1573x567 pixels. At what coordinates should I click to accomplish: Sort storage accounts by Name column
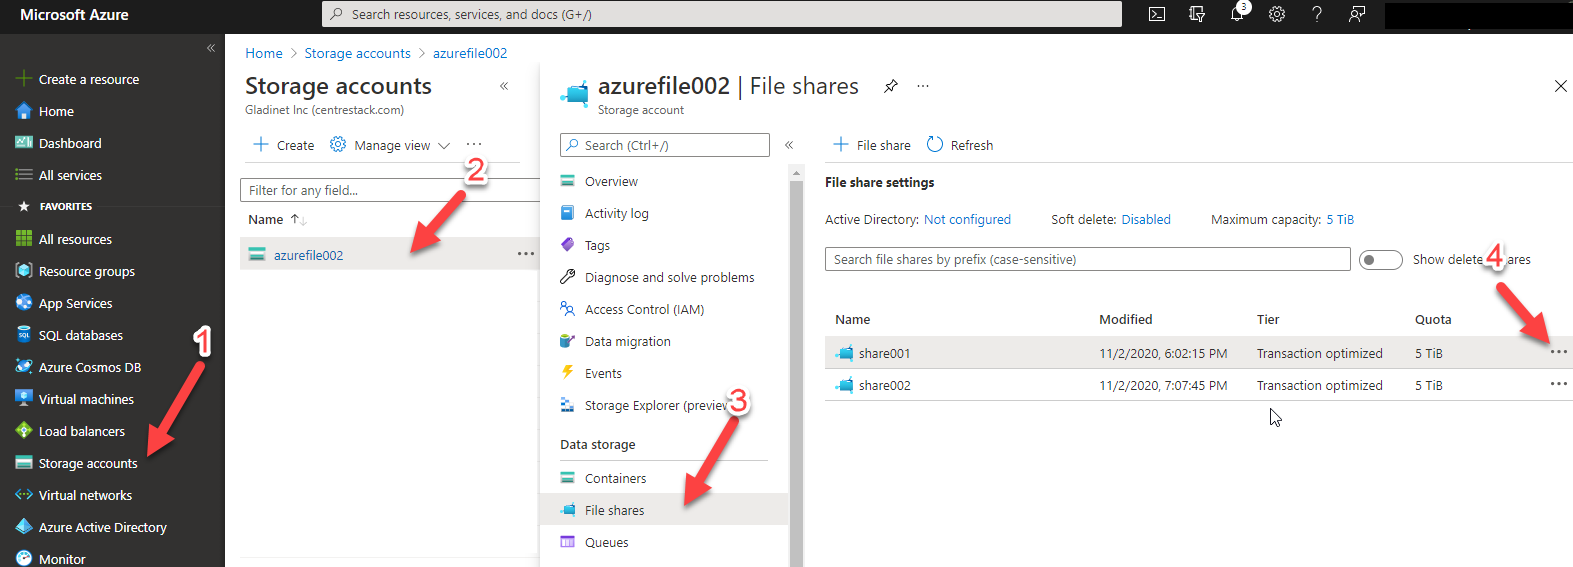[x=277, y=219]
